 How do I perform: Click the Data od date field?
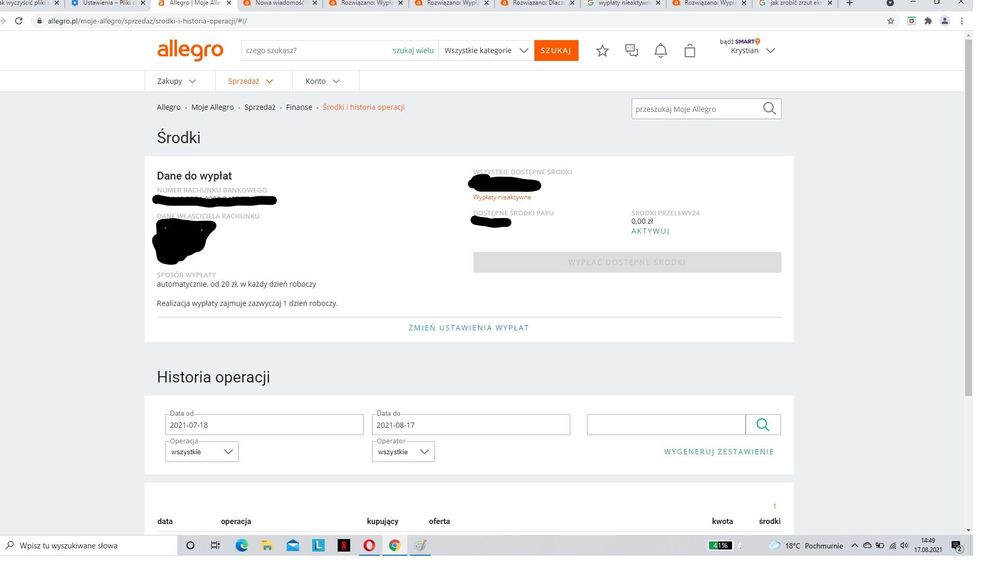pyautogui.click(x=264, y=425)
